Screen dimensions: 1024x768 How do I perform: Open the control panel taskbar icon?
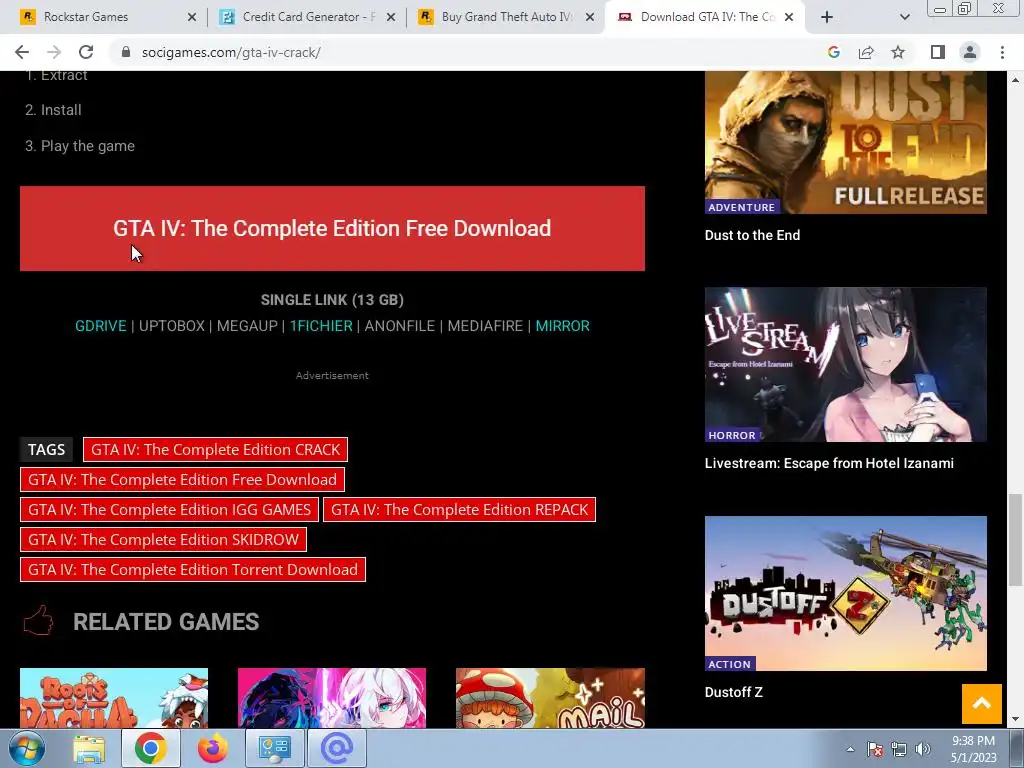pos(274,748)
